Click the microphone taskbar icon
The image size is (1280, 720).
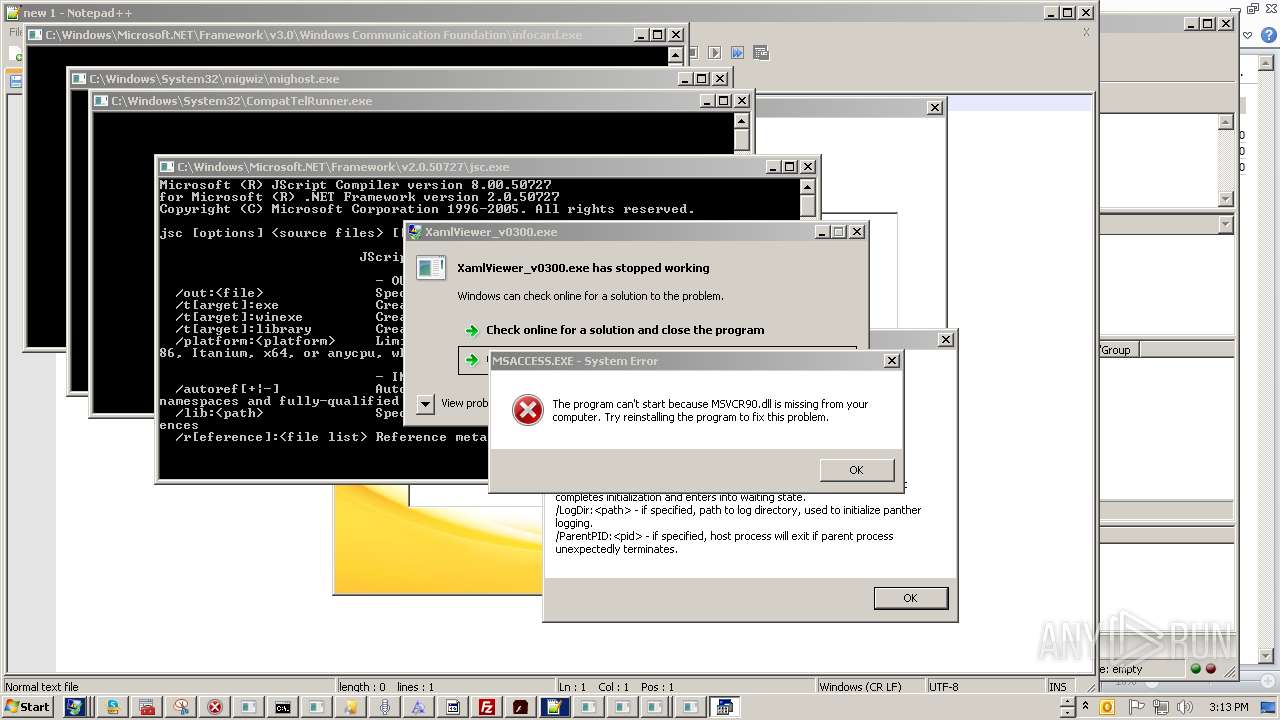coord(385,707)
